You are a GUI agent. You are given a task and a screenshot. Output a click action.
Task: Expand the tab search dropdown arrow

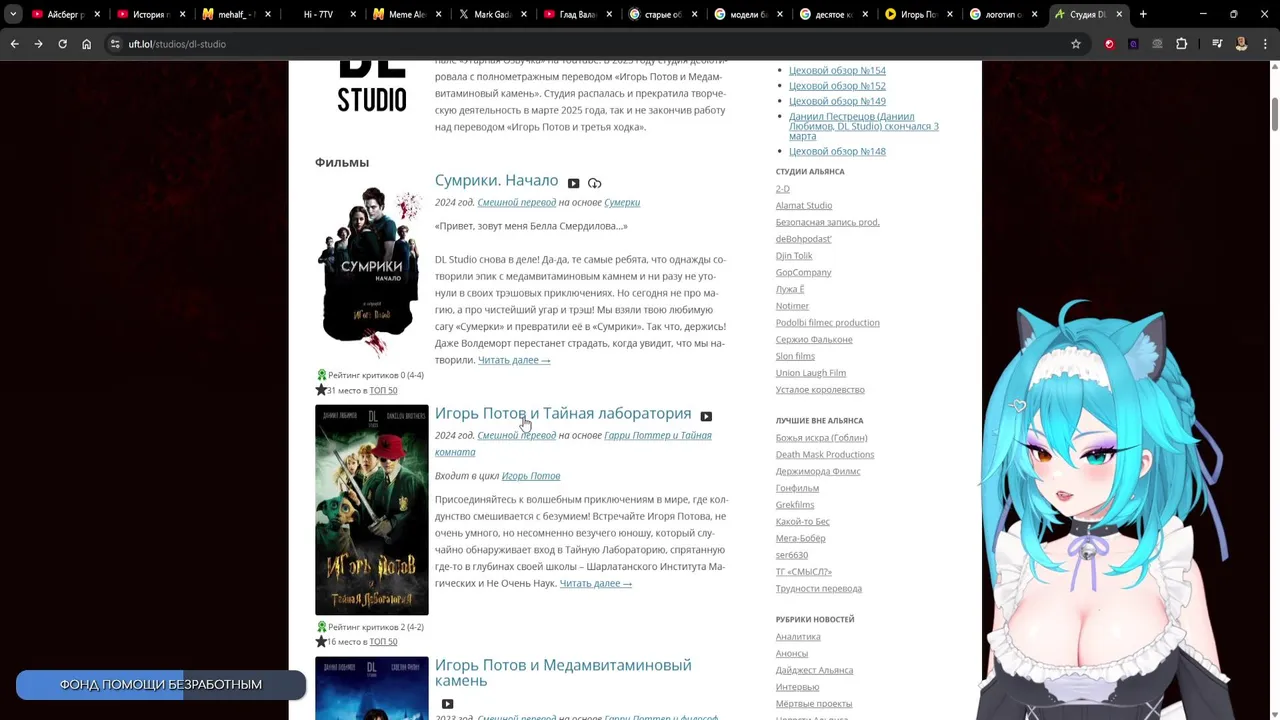click(x=13, y=14)
